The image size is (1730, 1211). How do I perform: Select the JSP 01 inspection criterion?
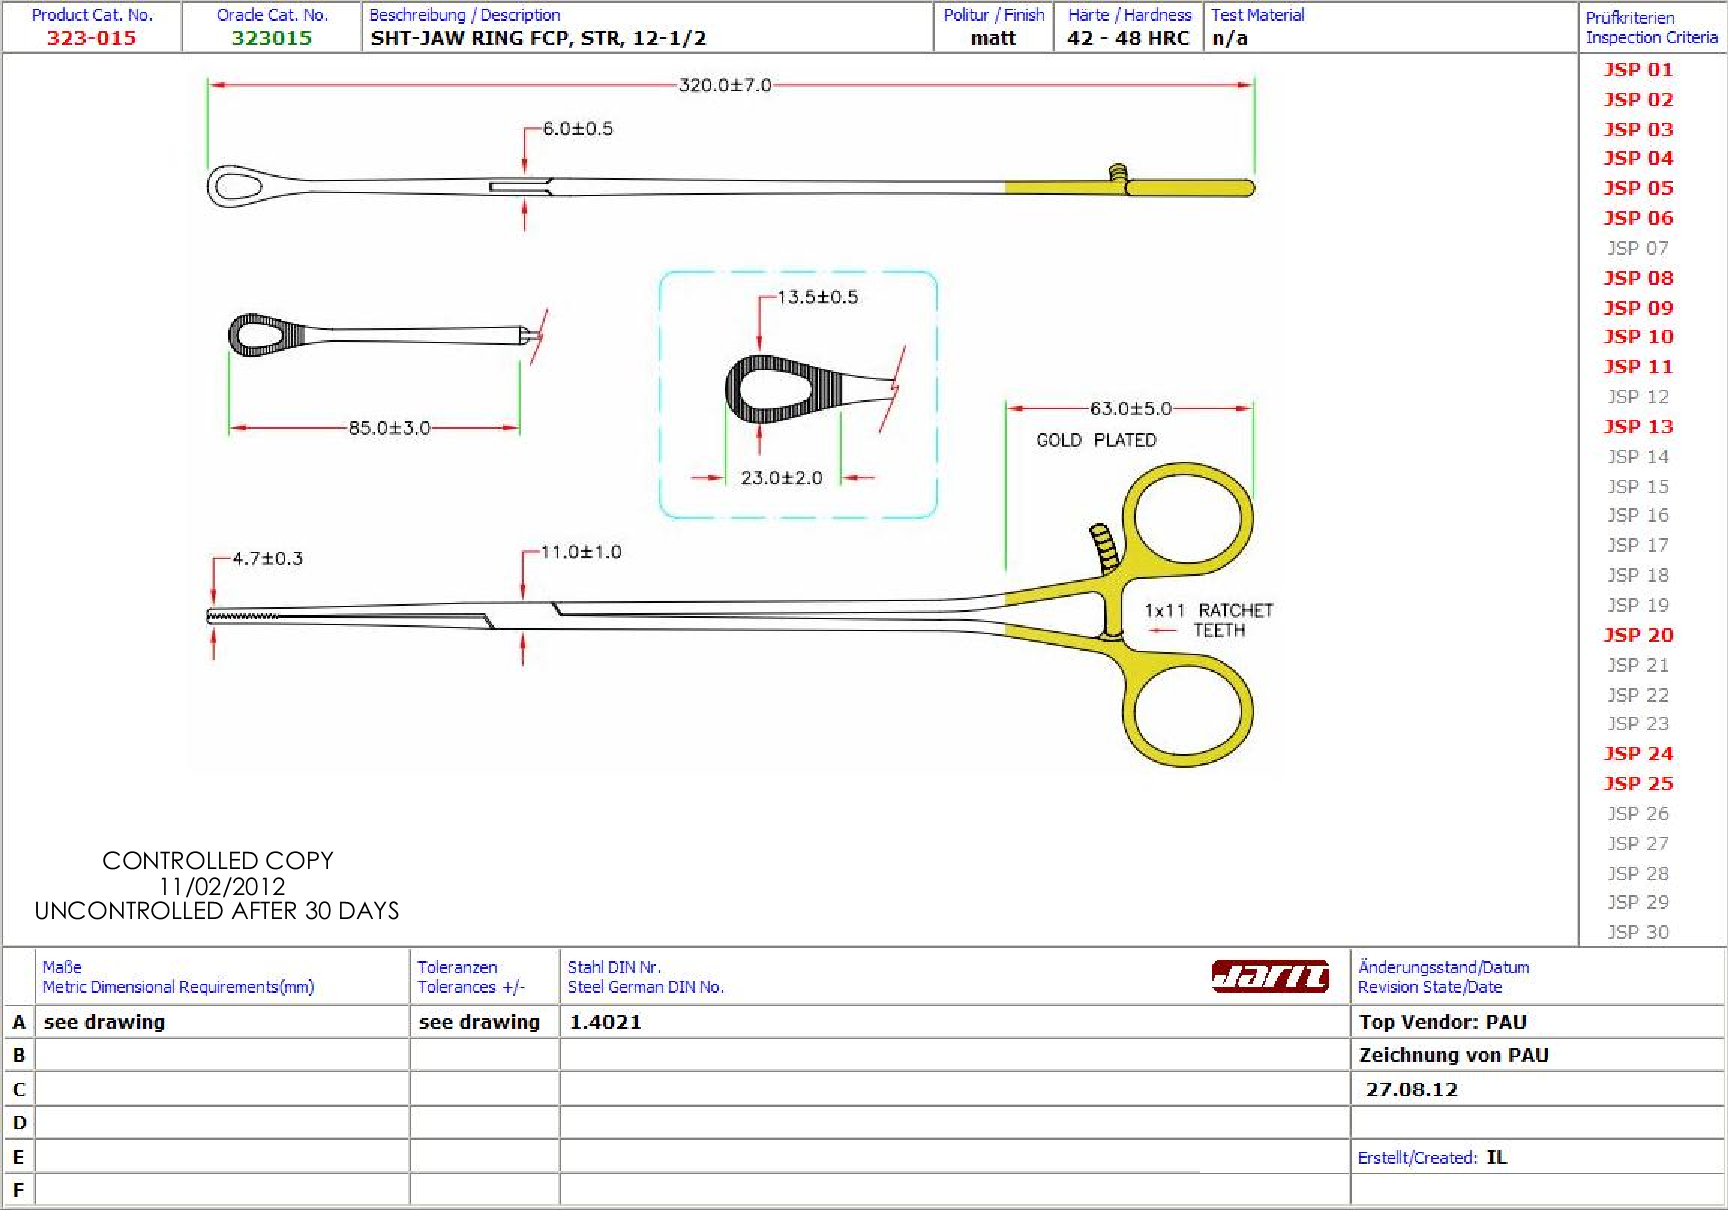[1638, 70]
